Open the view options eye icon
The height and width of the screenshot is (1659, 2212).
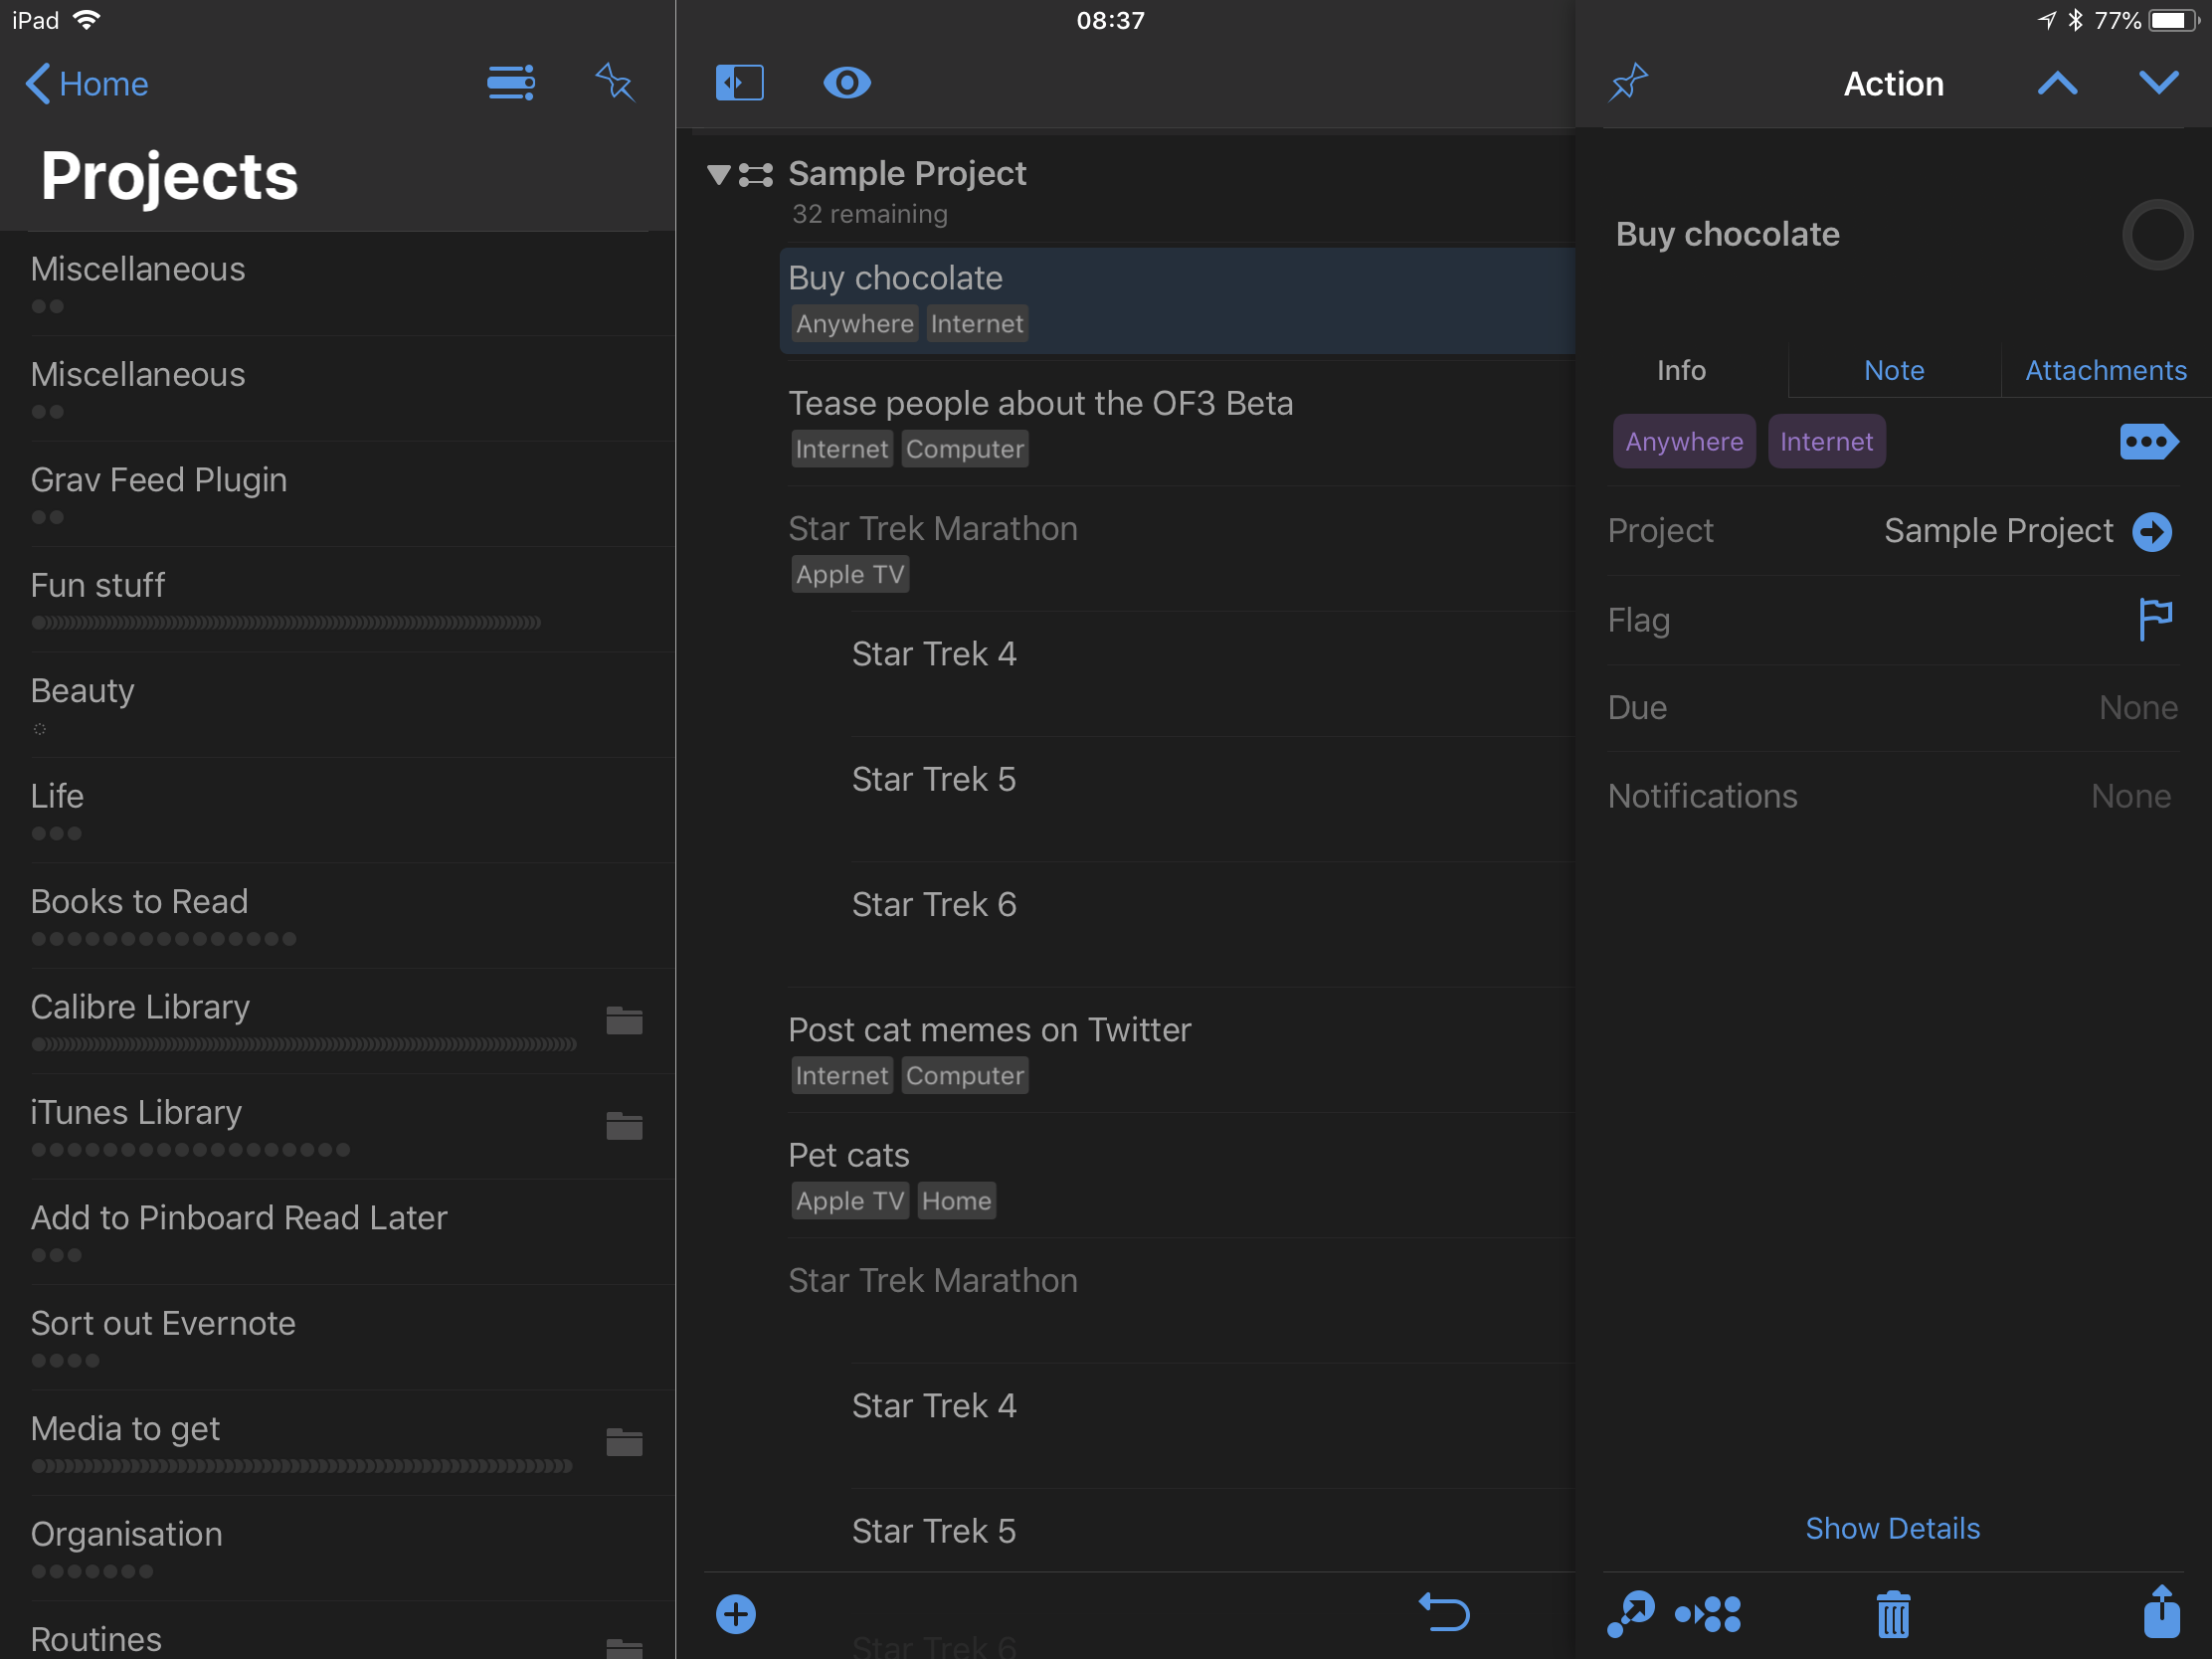tap(846, 83)
